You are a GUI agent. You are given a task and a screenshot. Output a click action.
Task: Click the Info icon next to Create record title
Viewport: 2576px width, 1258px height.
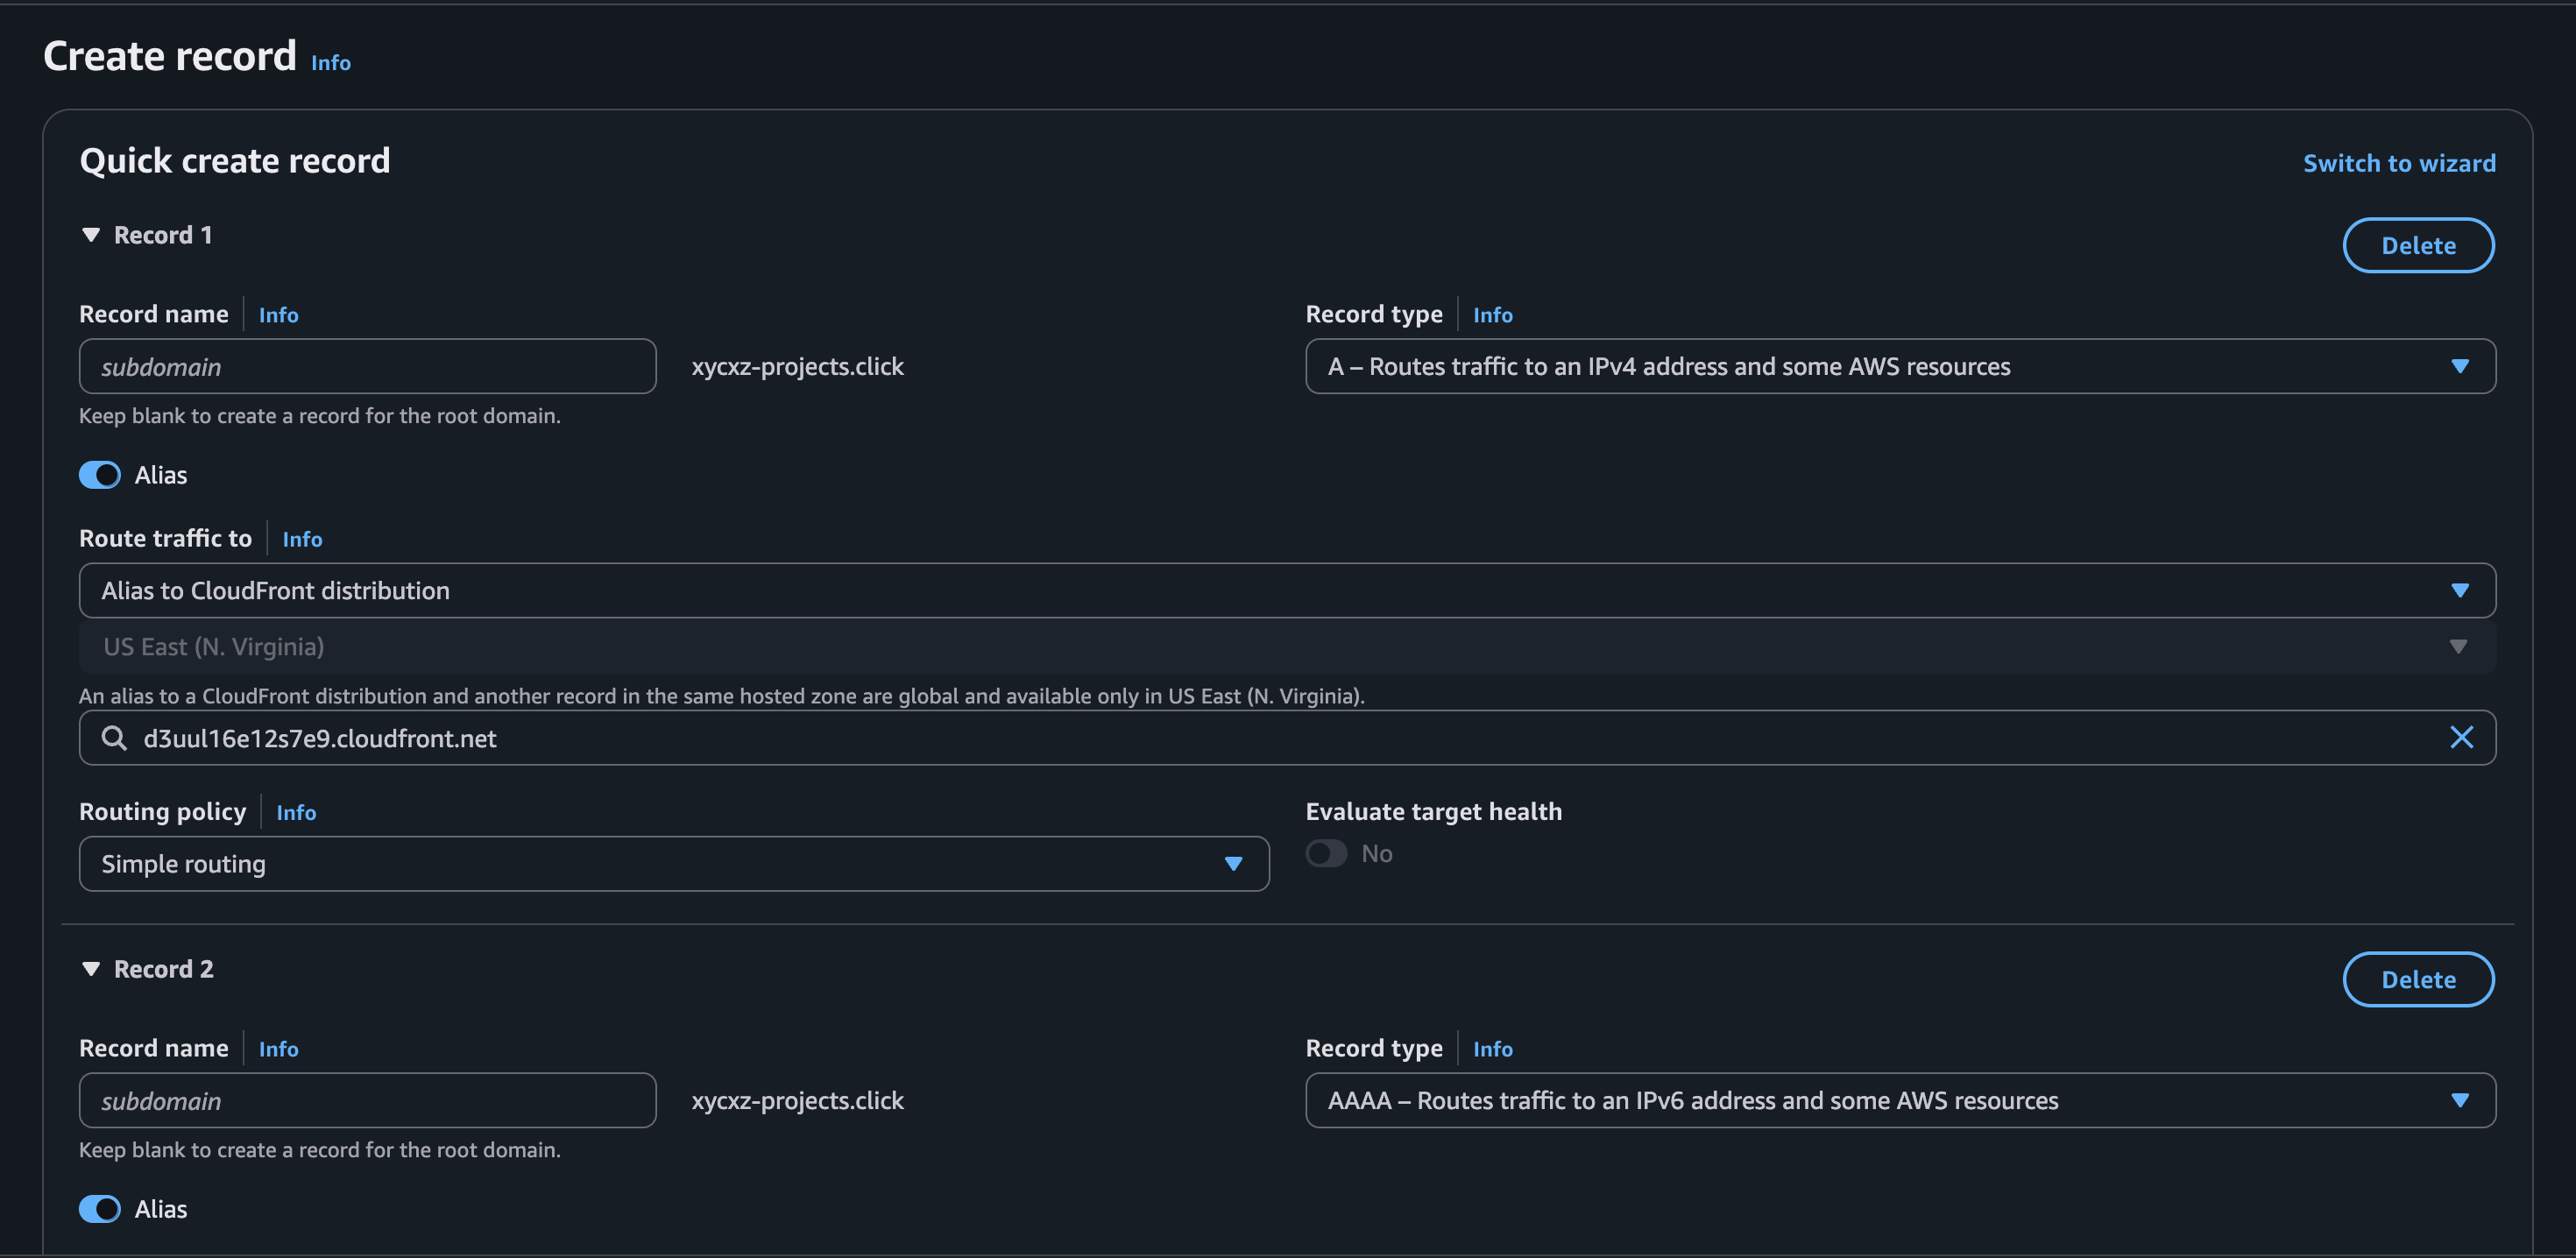[x=330, y=63]
